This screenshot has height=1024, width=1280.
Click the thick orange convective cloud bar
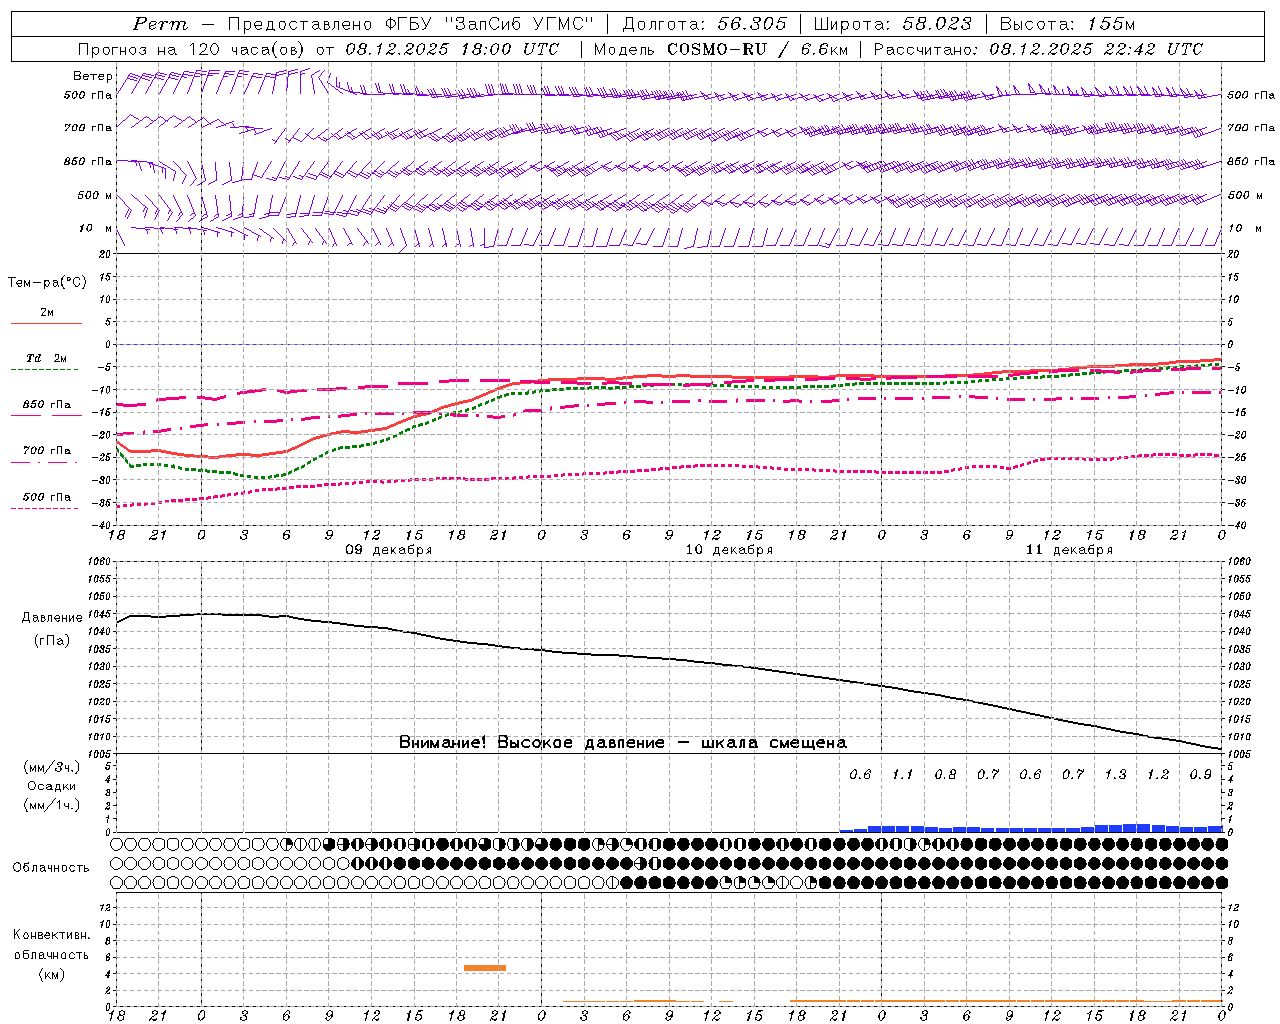point(485,968)
